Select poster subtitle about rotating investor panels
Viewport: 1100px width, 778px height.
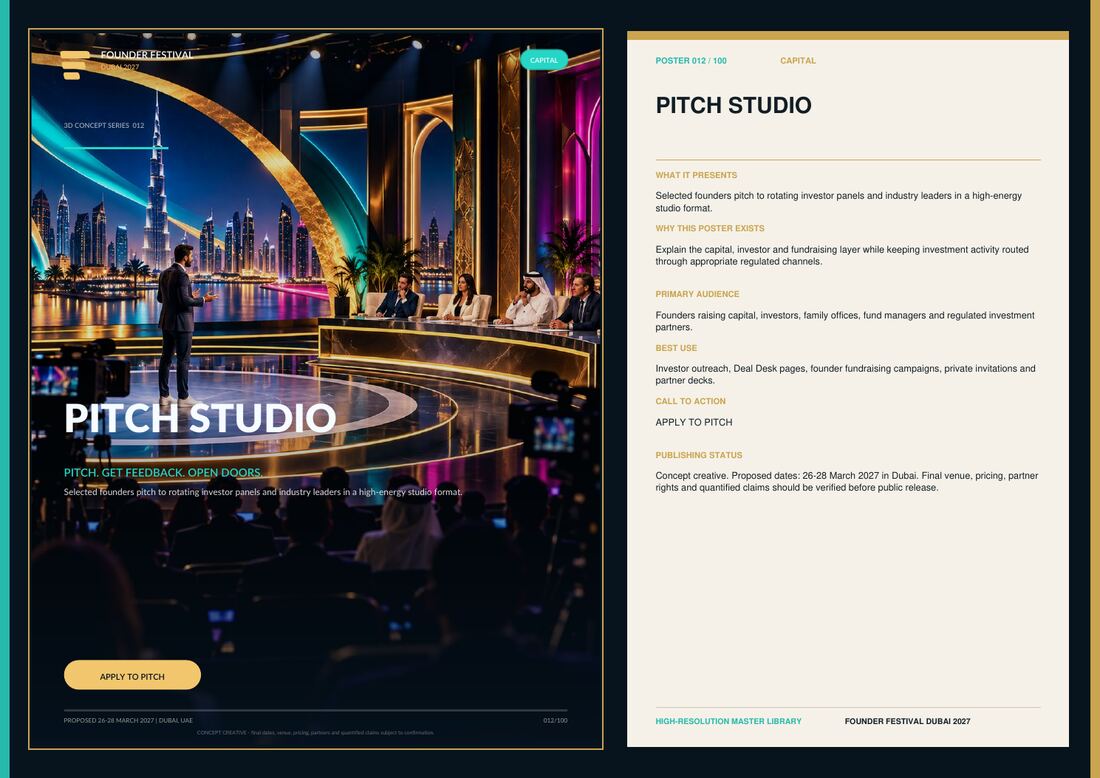(x=263, y=492)
